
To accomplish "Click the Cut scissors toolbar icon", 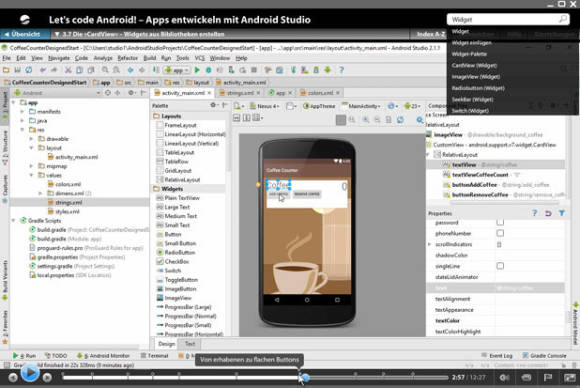I will [68, 70].
